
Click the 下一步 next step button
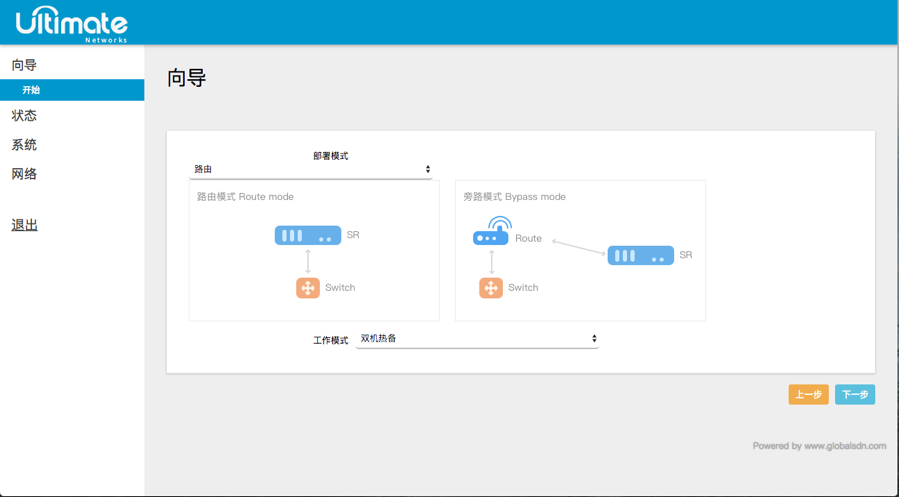point(855,395)
